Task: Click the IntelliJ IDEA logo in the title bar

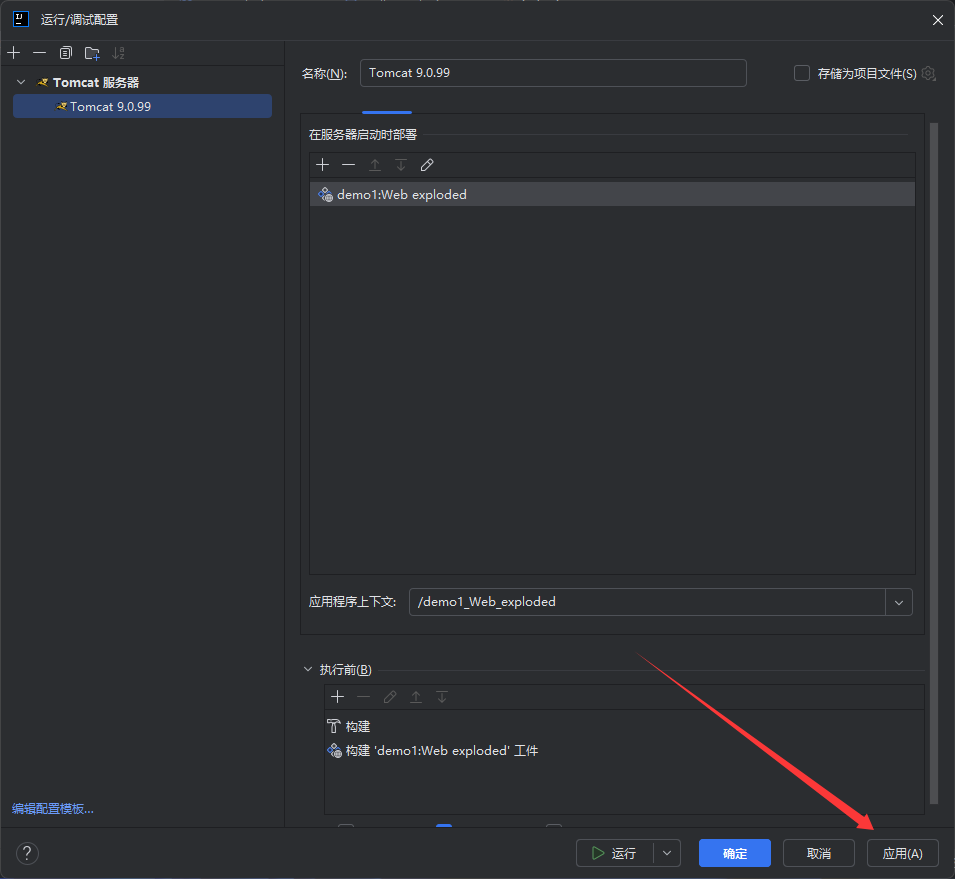Action: (21, 19)
